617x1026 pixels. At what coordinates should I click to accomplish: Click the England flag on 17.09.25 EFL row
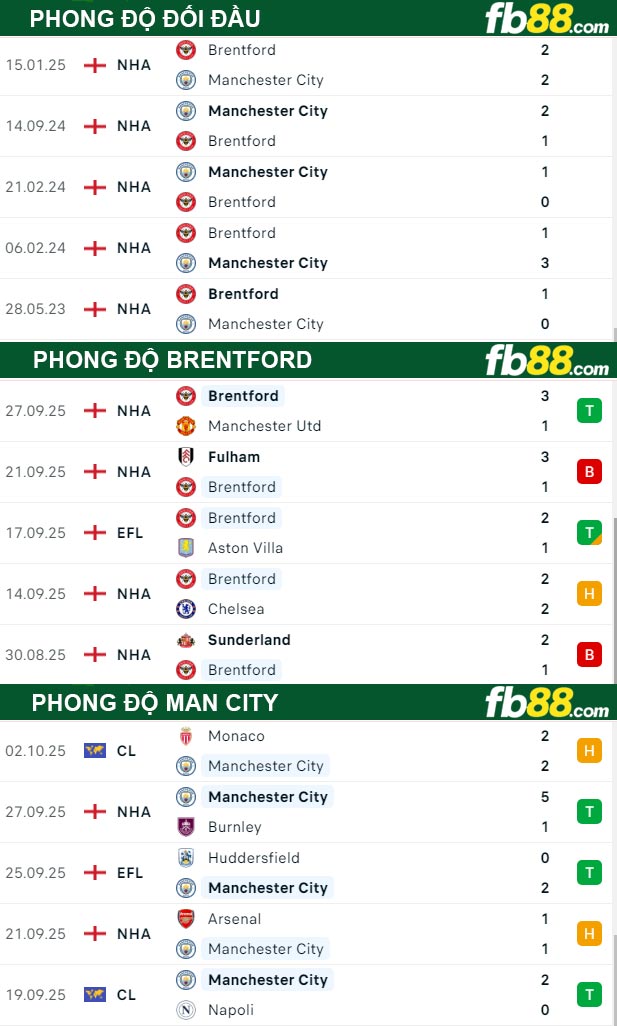(x=95, y=533)
